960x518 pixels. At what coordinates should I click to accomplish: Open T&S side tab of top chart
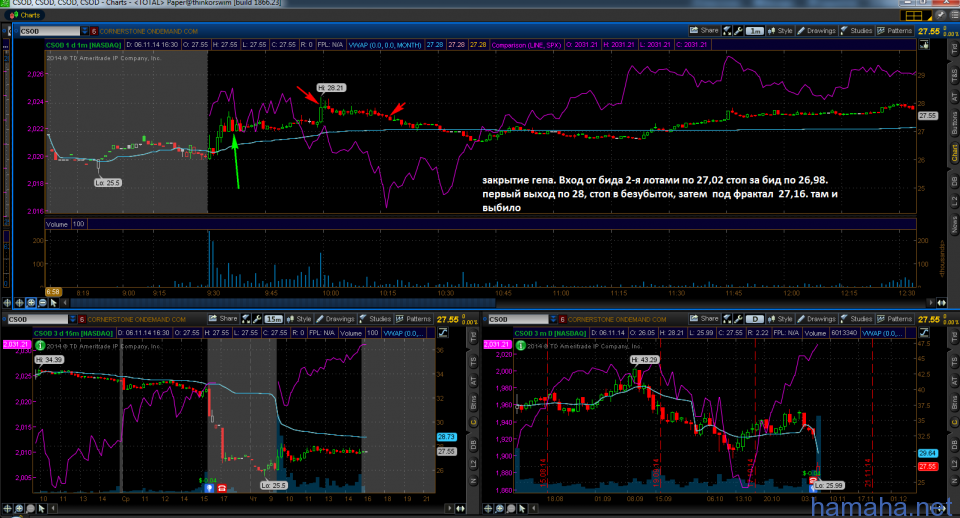click(x=954, y=76)
